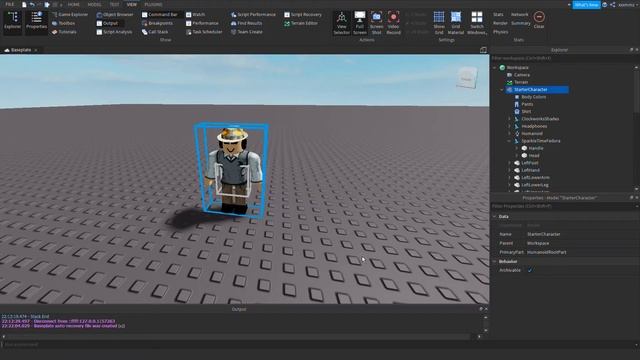Toggle the Command Bar button
Viewport: 640px width, 360px height.
click(x=160, y=14)
